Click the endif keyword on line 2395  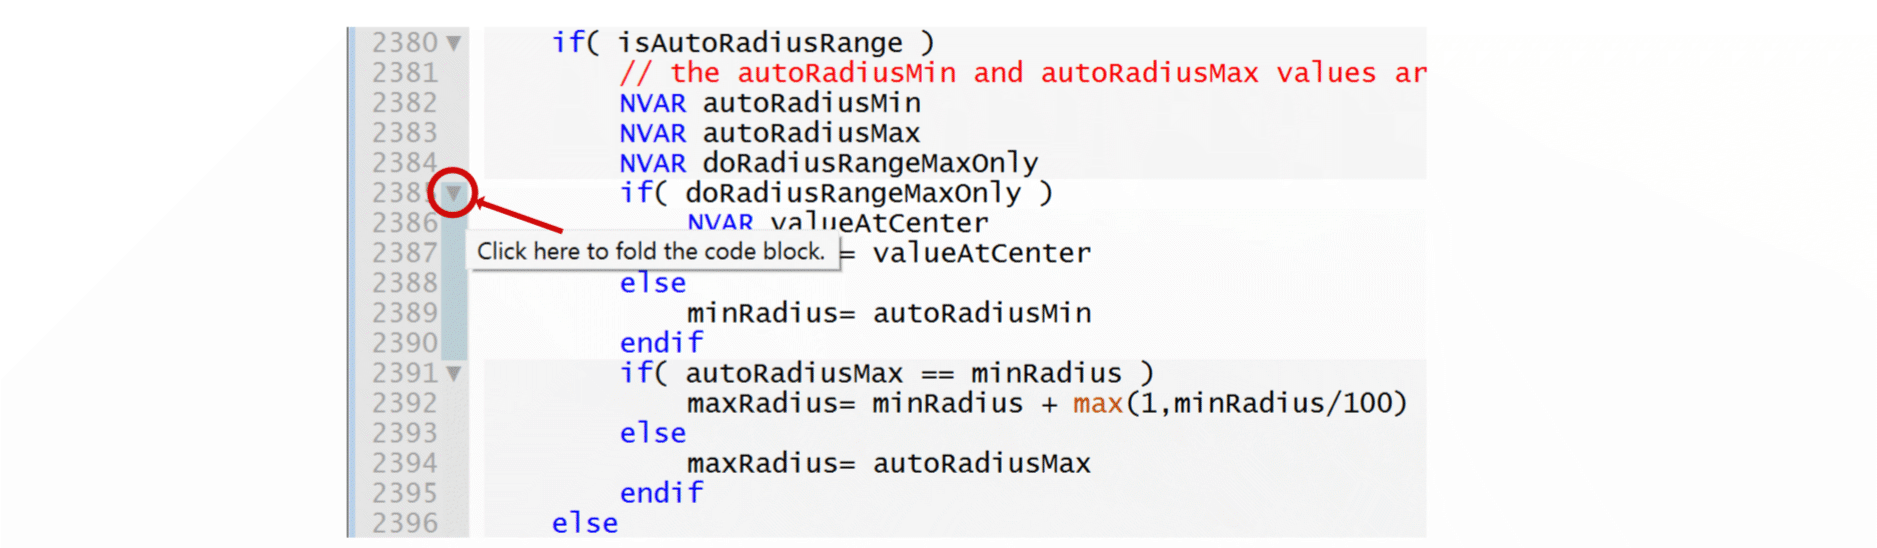[661, 493]
